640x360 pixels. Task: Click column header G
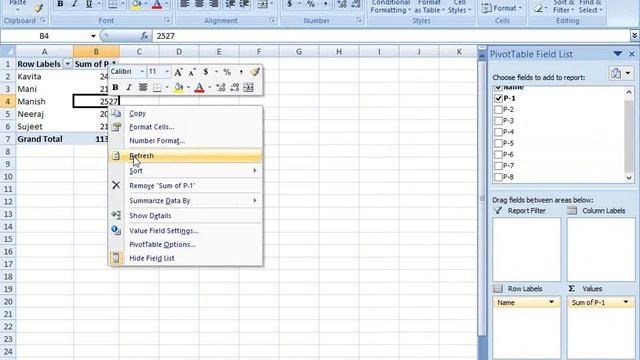coord(299,51)
